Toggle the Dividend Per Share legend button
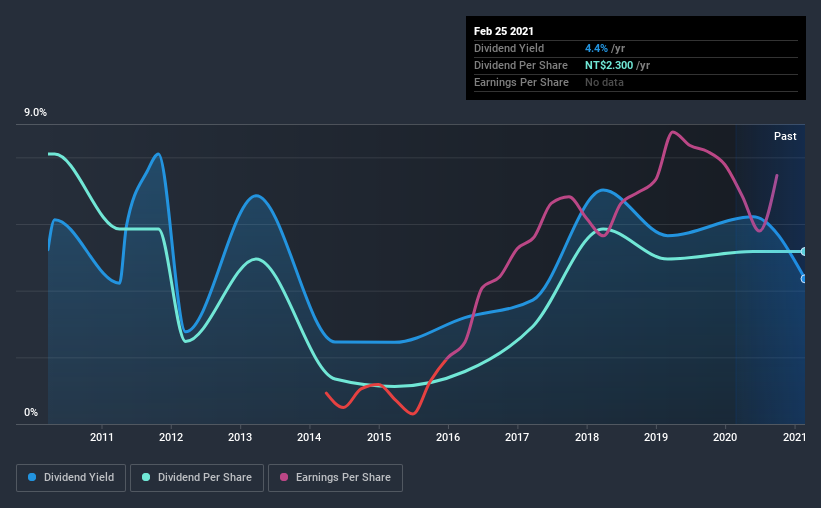The height and width of the screenshot is (508, 821). click(x=197, y=478)
